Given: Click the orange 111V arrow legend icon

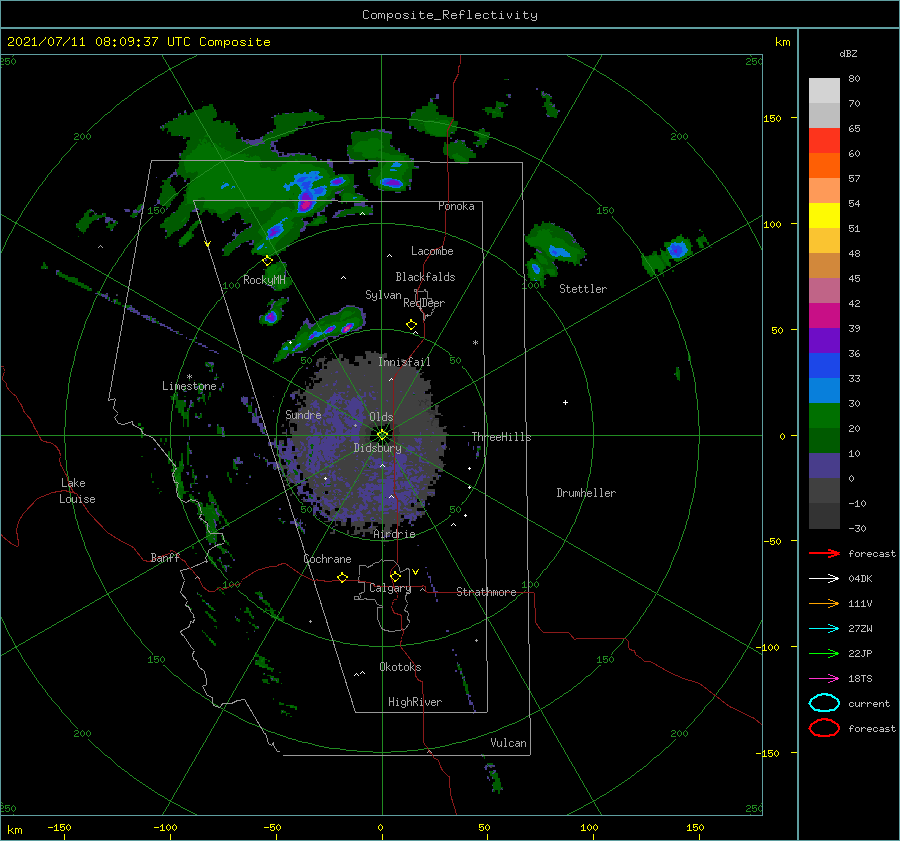Looking at the screenshot, I should point(824,603).
